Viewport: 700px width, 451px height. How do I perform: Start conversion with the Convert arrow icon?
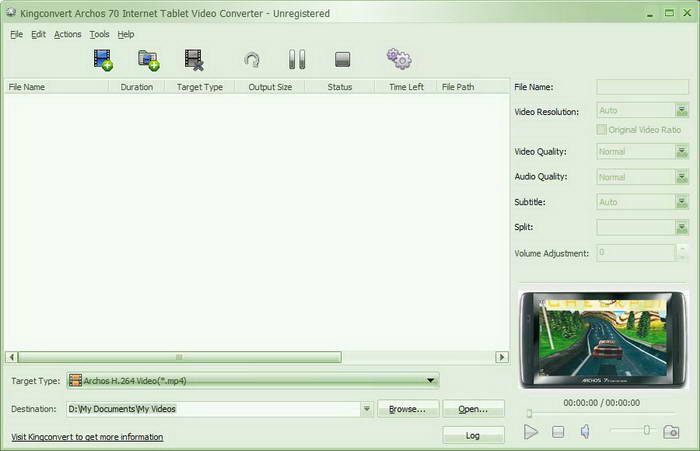tap(252, 60)
